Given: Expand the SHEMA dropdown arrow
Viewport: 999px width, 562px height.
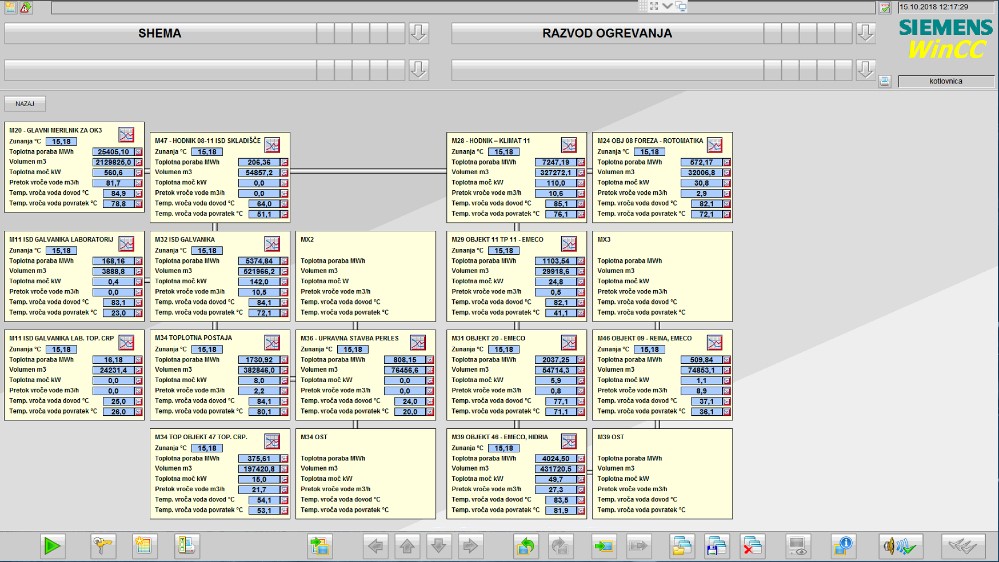Looking at the screenshot, I should point(418,33).
